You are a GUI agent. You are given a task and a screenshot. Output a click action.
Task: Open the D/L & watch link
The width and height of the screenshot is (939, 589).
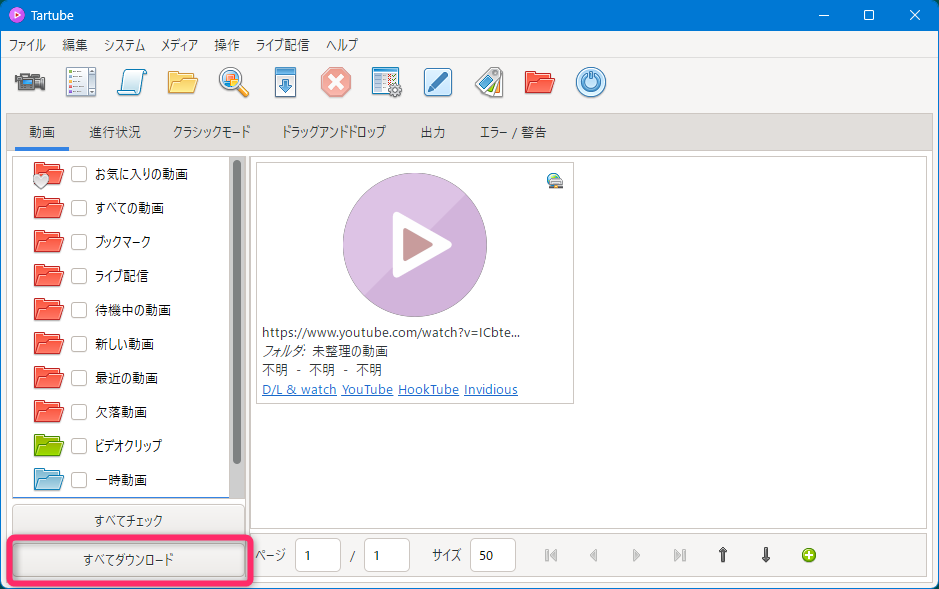pos(298,389)
